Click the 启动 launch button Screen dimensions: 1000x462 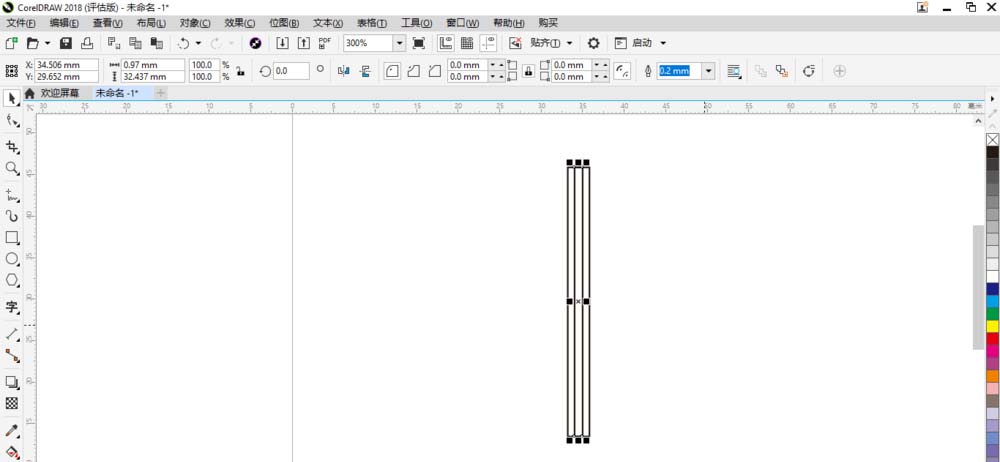pyautogui.click(x=640, y=43)
